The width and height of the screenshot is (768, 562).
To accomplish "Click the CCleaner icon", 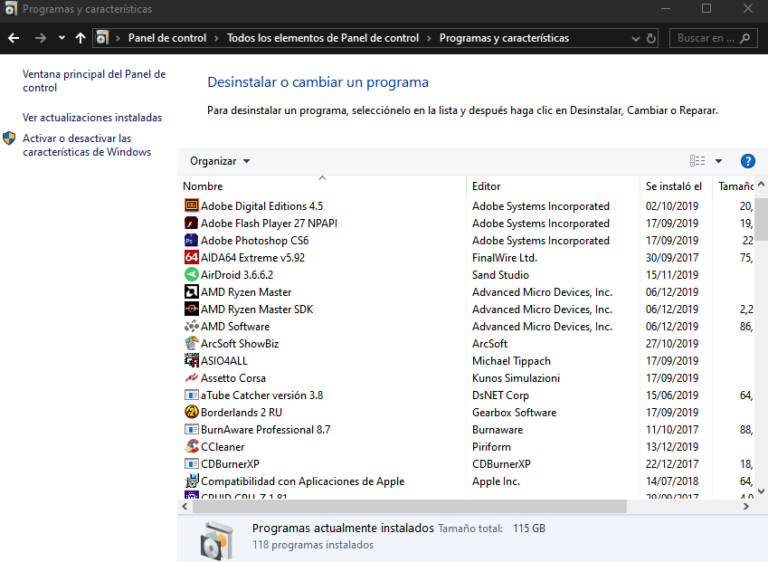I will [191, 446].
